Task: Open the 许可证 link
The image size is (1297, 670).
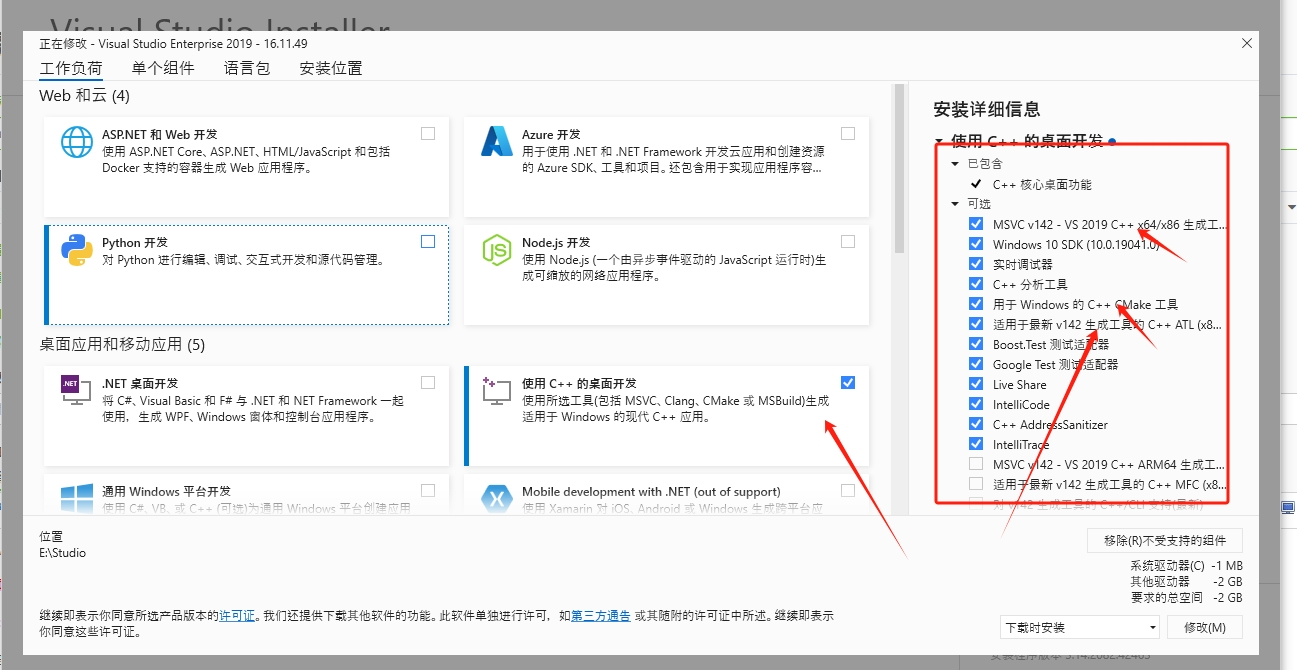Action: coord(237,616)
